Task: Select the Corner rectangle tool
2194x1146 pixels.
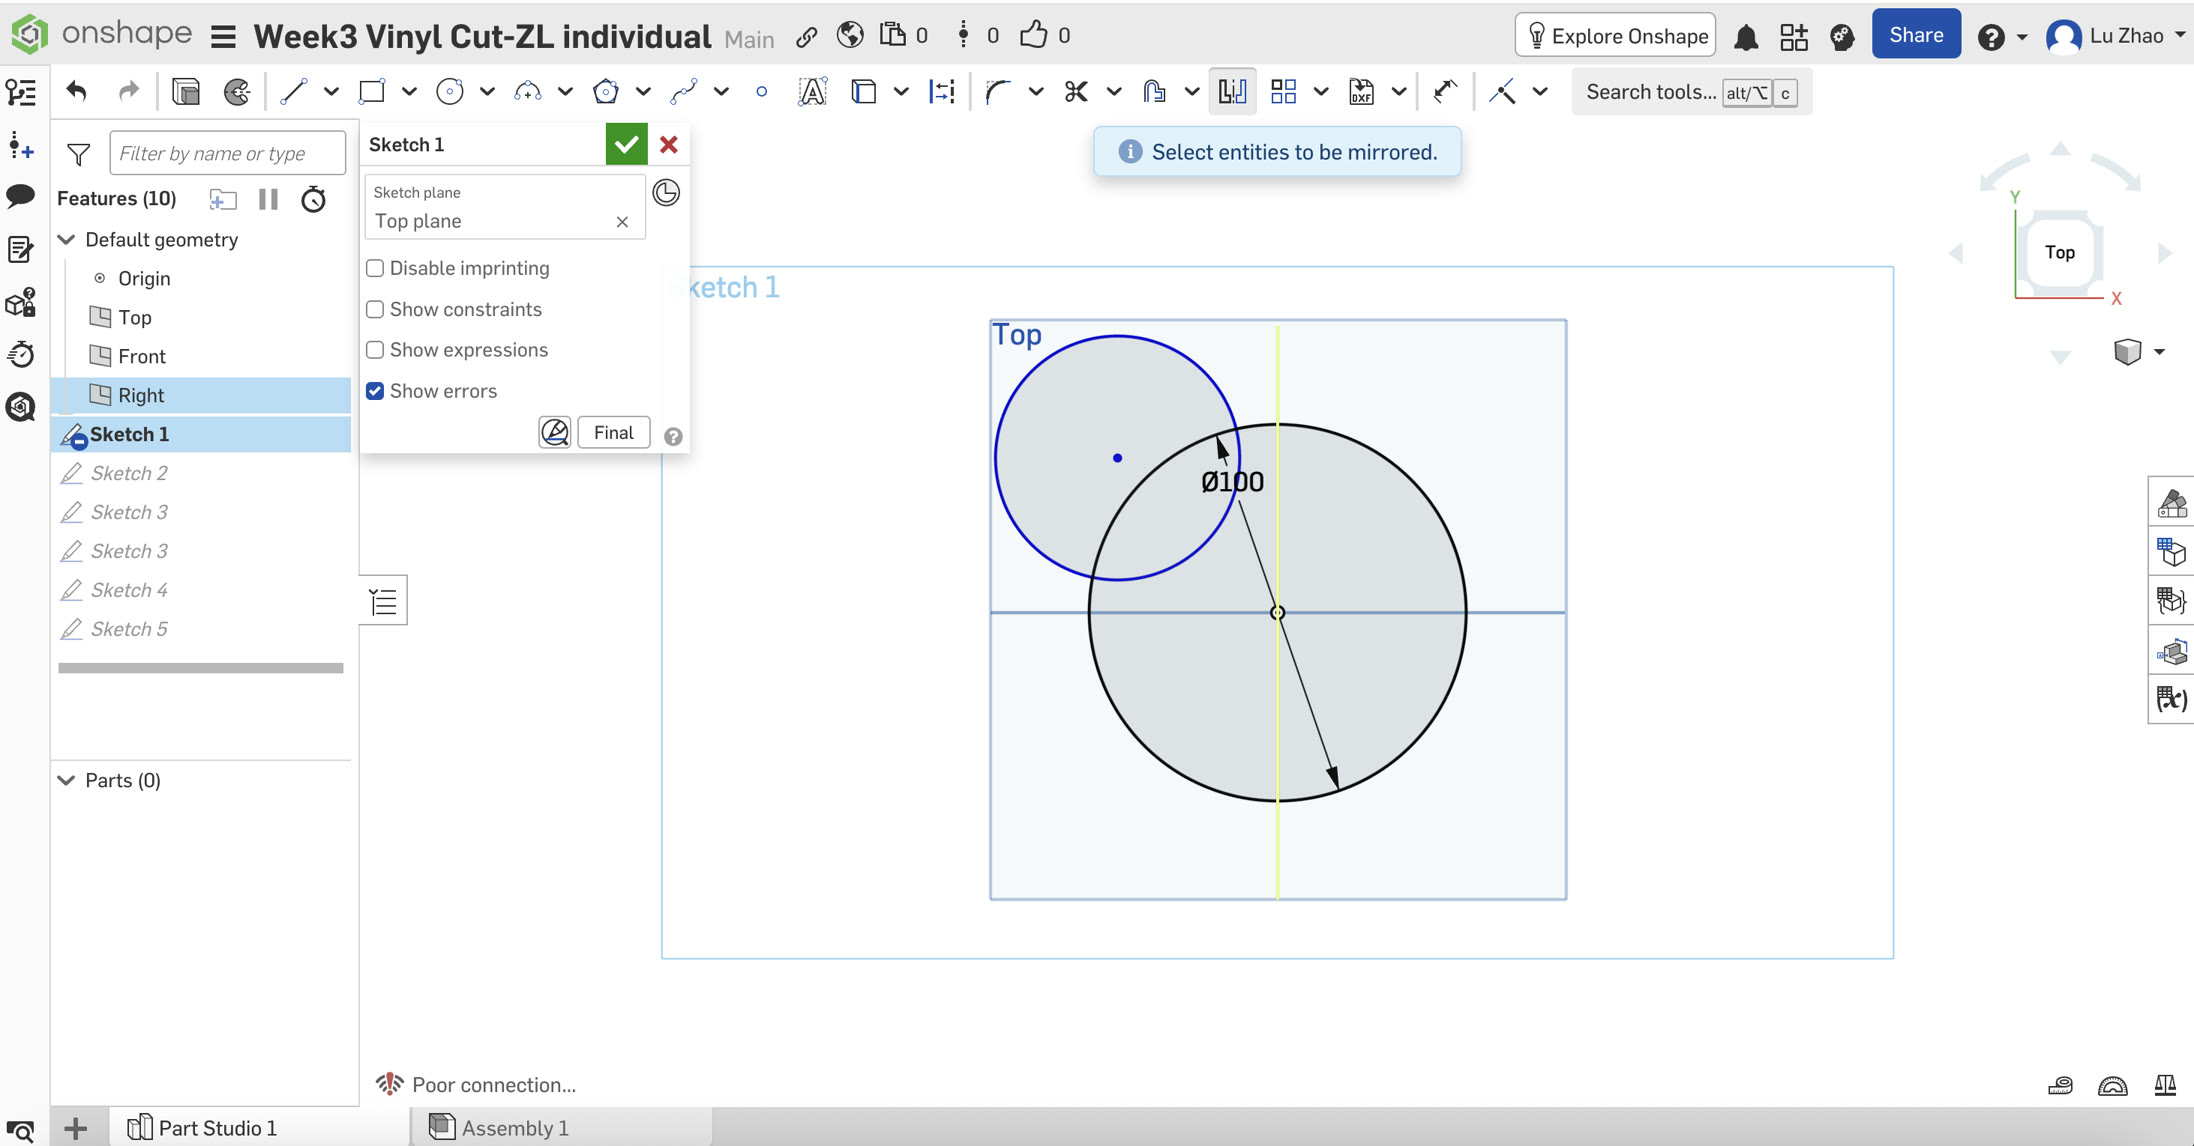Action: [372, 92]
